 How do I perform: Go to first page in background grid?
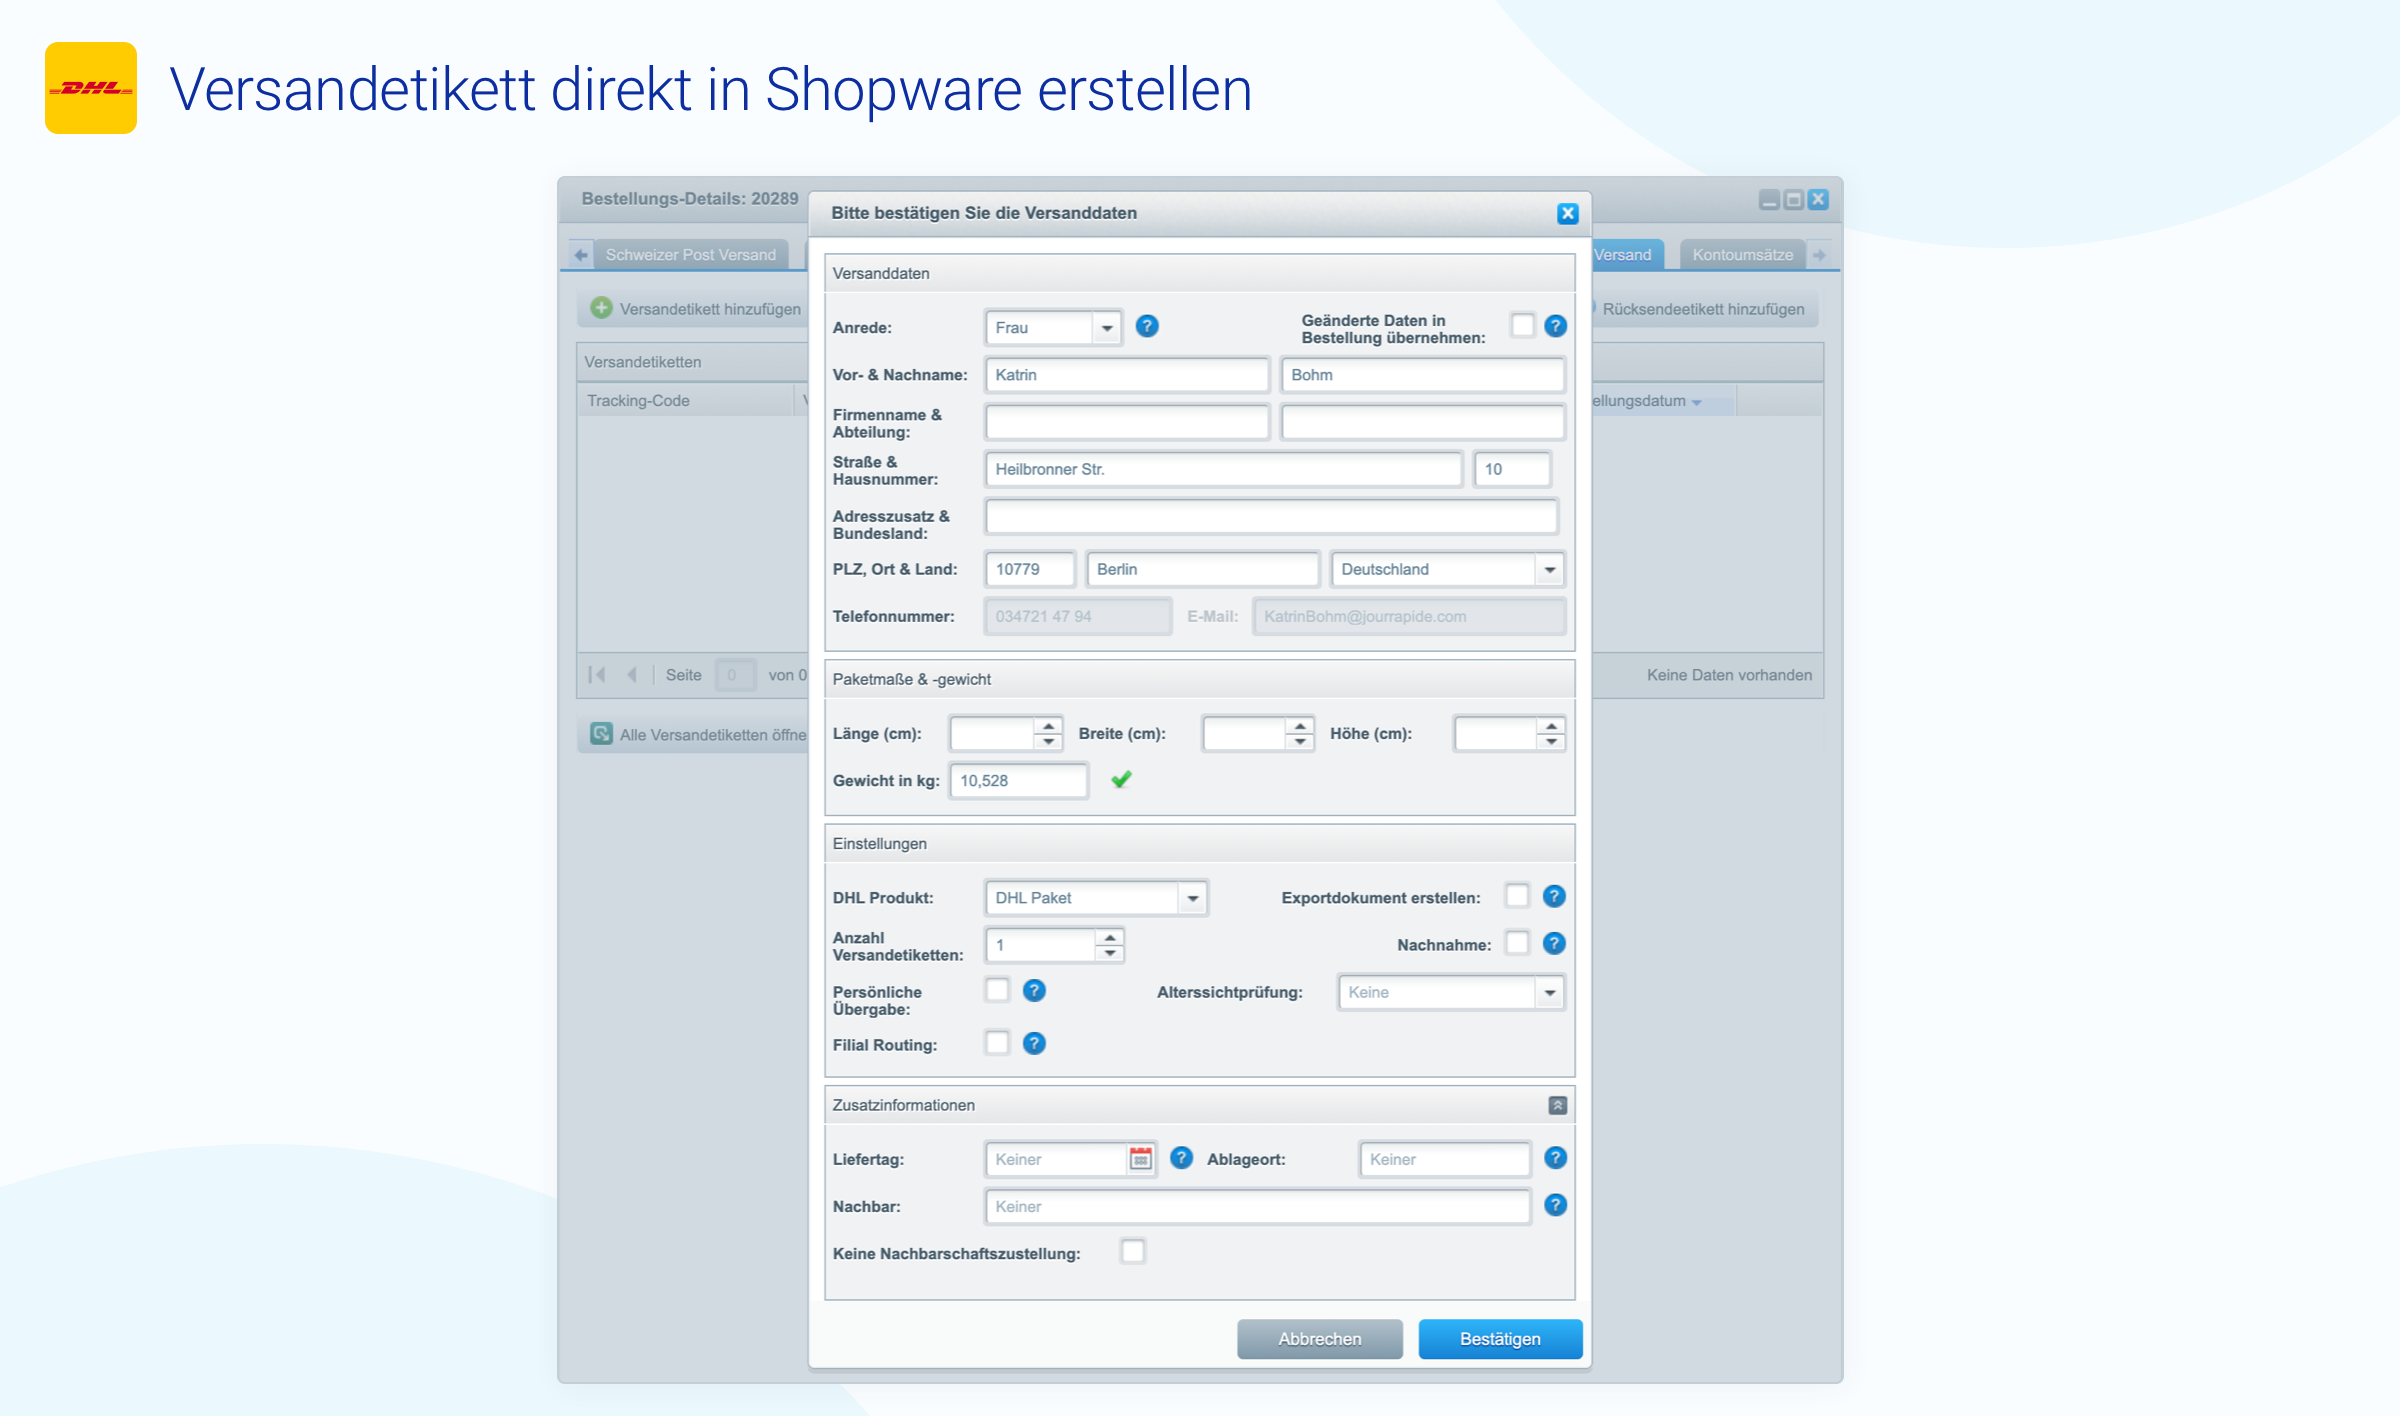click(x=597, y=675)
